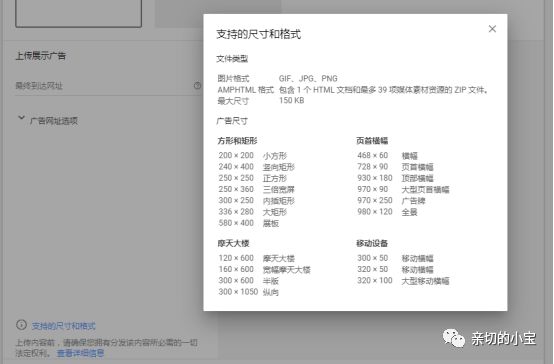Click the 300 × 600 半版 row
Viewport: 554px width, 364px height.
pos(249,281)
